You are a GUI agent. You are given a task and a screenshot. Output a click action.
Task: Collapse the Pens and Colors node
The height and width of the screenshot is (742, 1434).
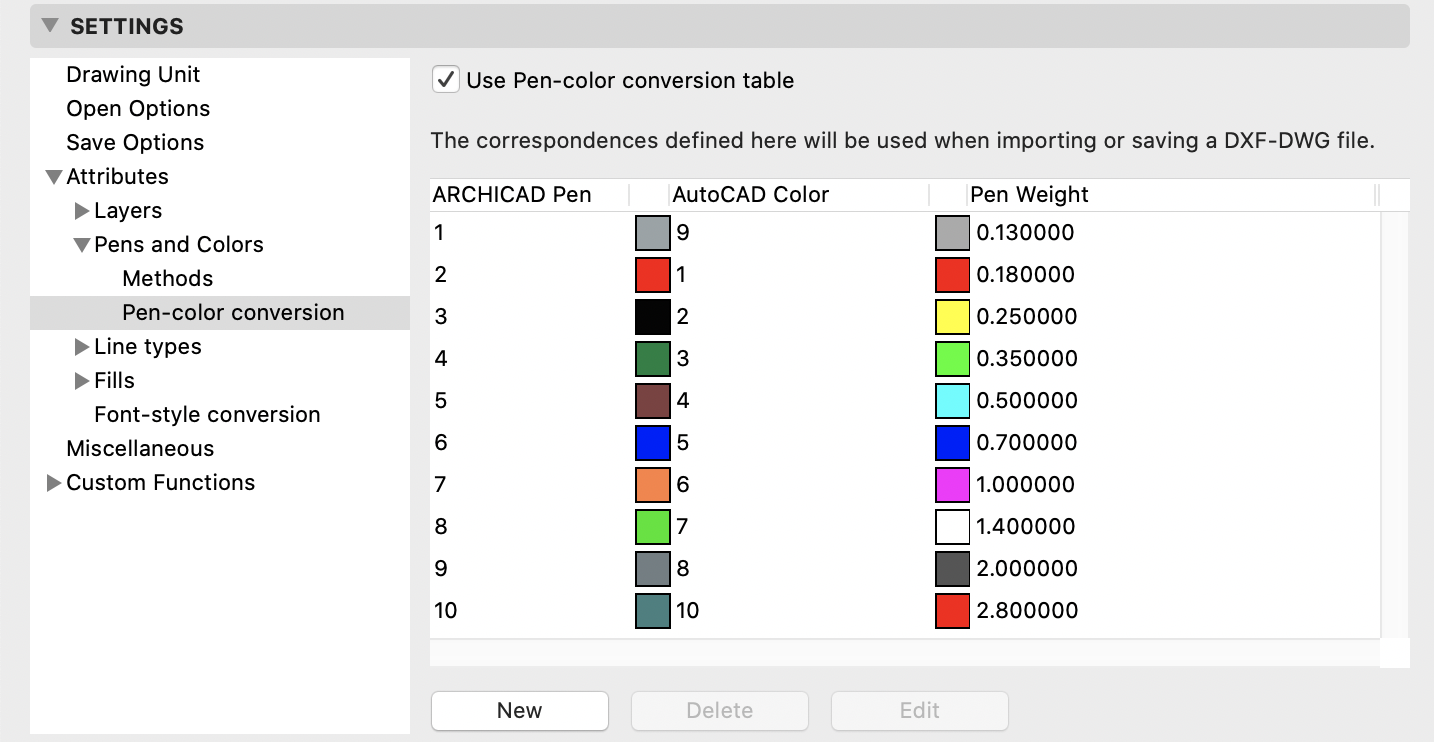(x=82, y=245)
